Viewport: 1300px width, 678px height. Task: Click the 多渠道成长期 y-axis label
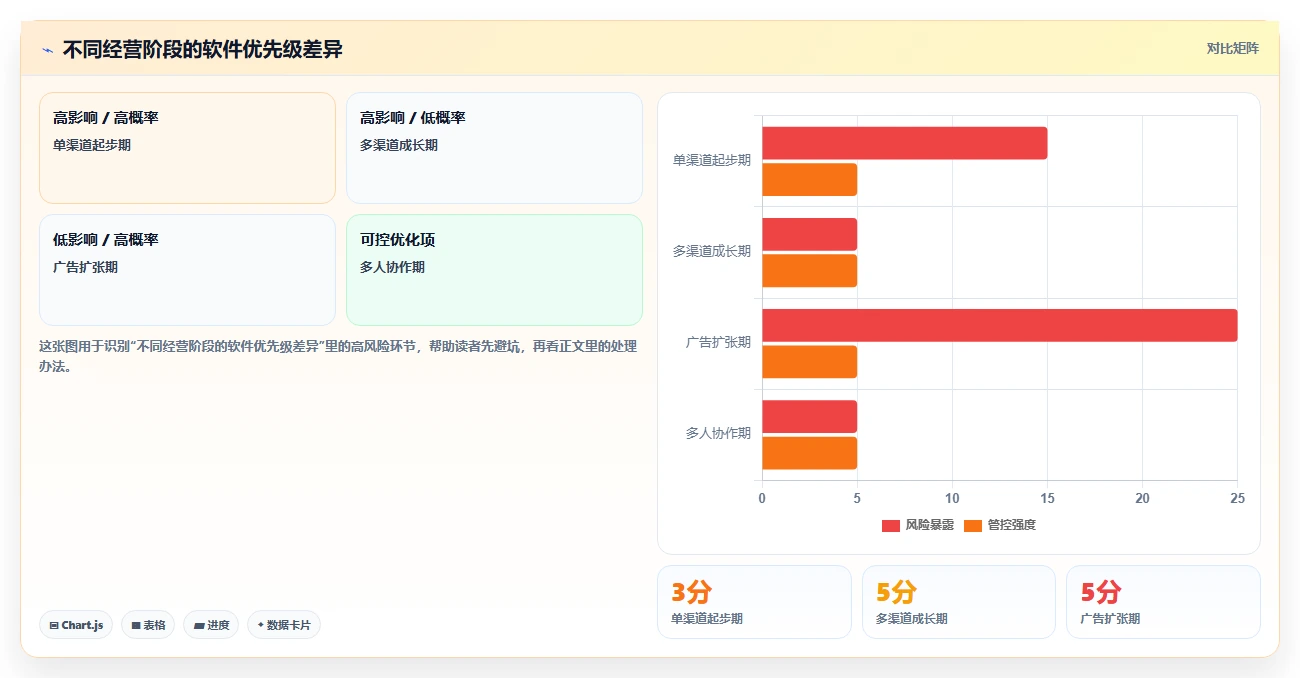[711, 251]
